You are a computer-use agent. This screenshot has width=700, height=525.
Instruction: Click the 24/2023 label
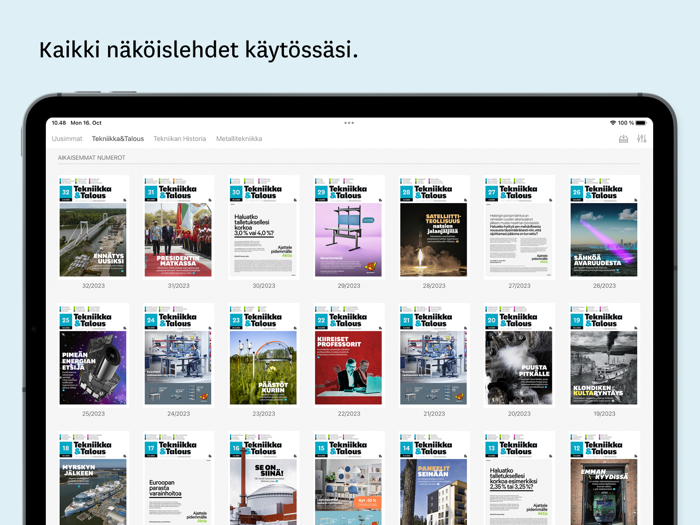click(179, 414)
